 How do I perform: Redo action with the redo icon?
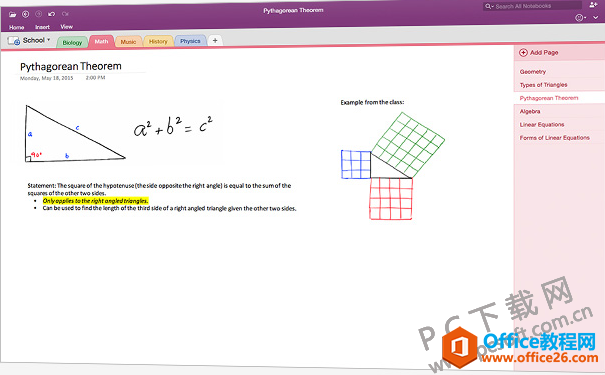65,14
